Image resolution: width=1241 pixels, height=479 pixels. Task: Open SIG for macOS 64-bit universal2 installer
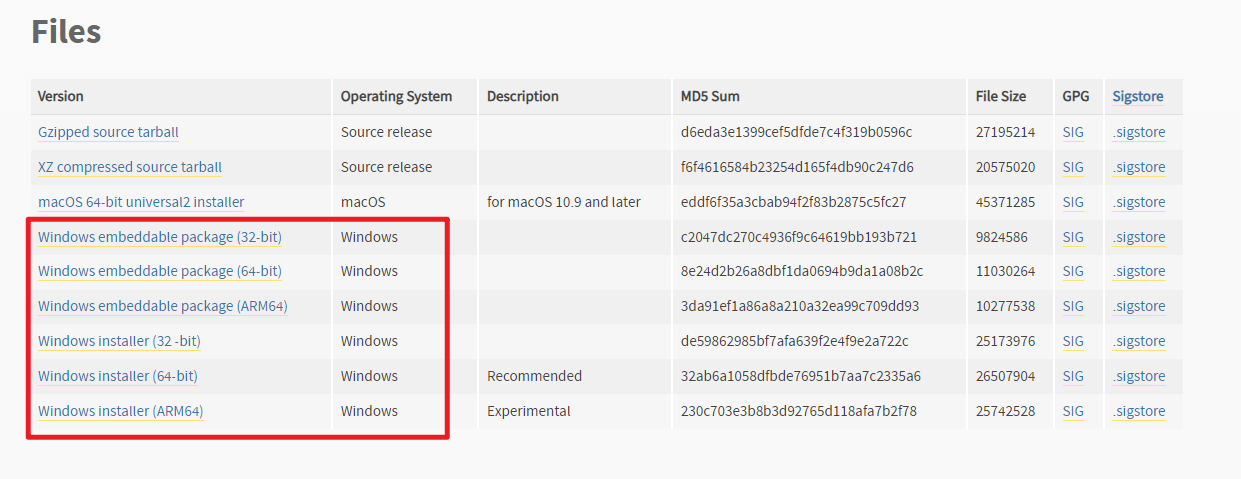pyautogui.click(x=1073, y=202)
